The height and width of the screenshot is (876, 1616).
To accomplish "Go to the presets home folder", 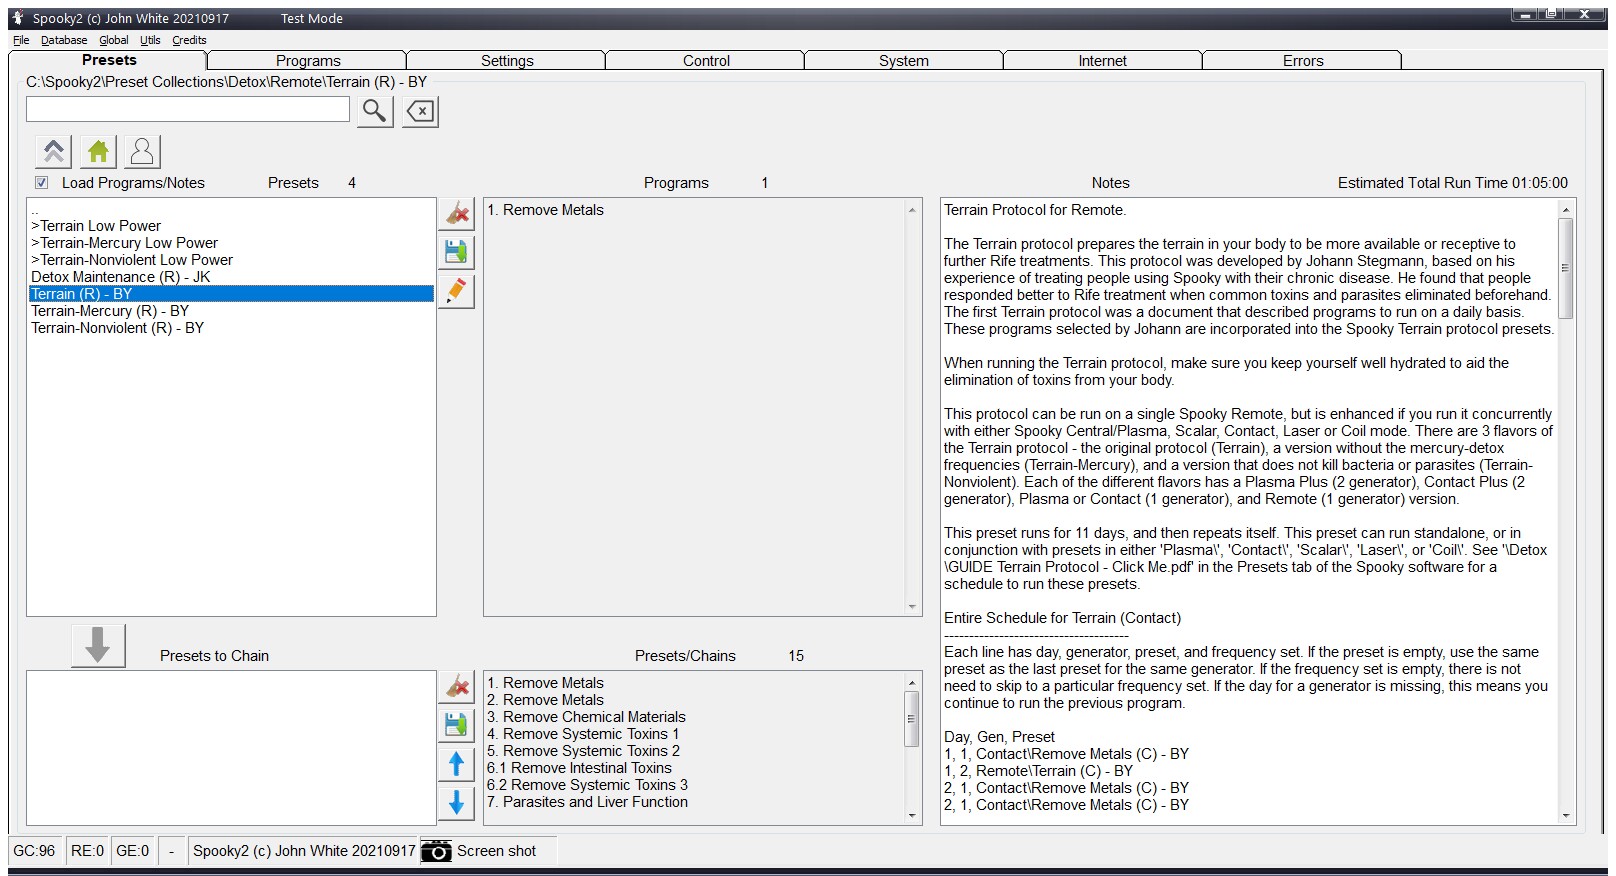I will [98, 152].
